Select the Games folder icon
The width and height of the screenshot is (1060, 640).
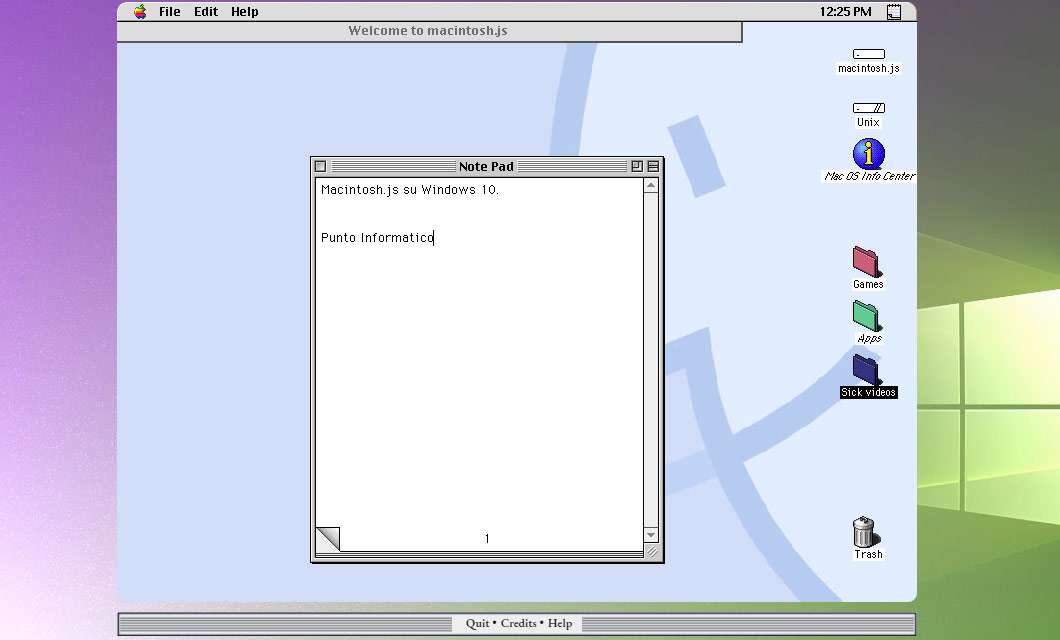point(867,262)
